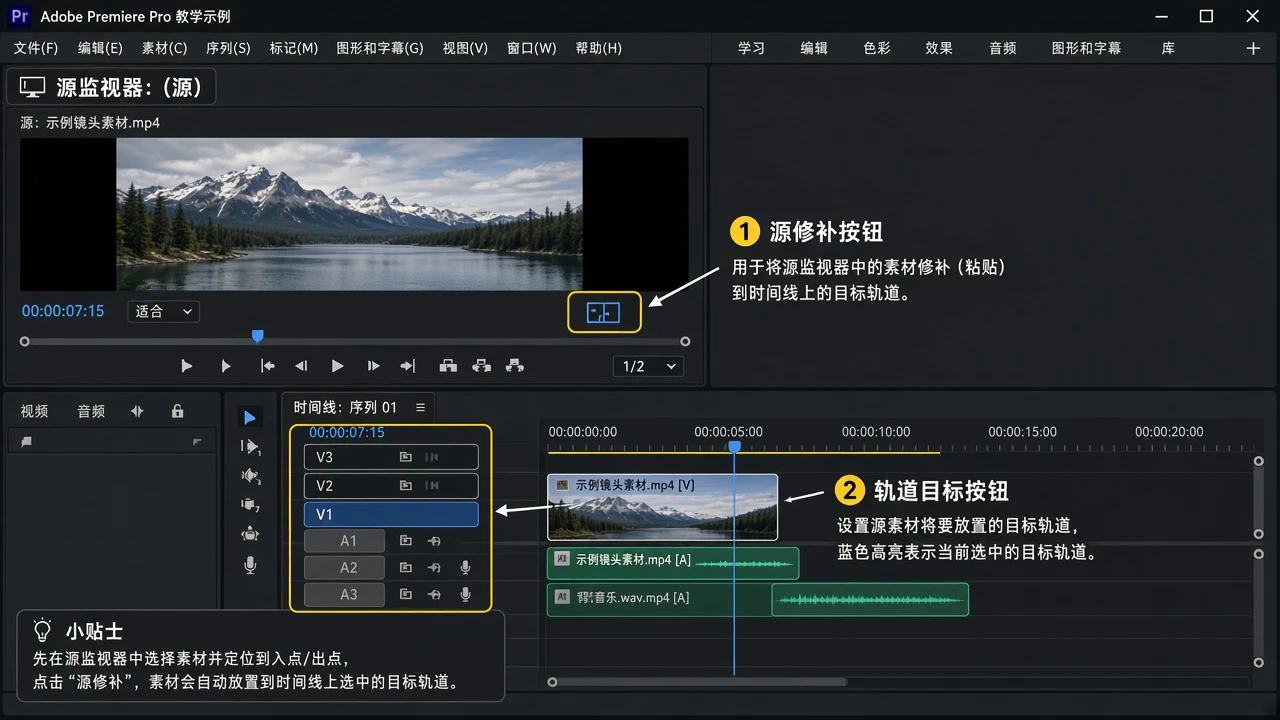1280x720 pixels.
Task: Switch to the 色彩 workspace
Action: (877, 48)
